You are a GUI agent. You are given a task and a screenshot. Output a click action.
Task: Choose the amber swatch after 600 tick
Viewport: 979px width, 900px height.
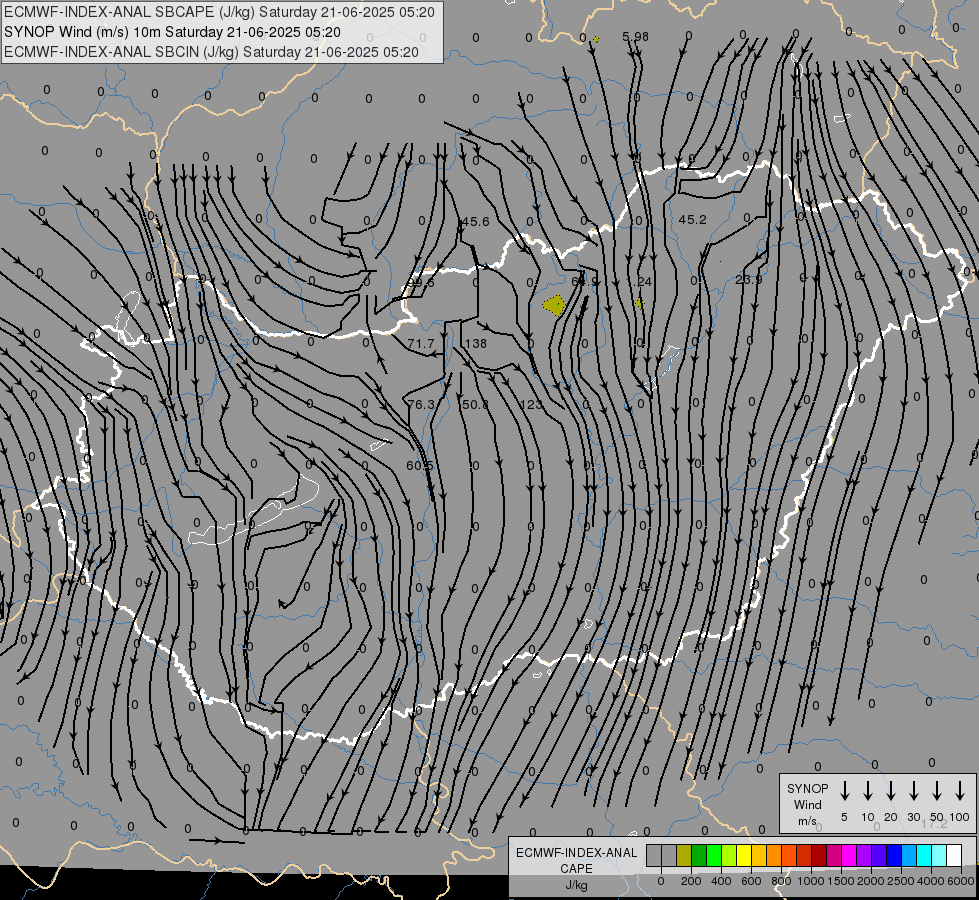(x=759, y=856)
